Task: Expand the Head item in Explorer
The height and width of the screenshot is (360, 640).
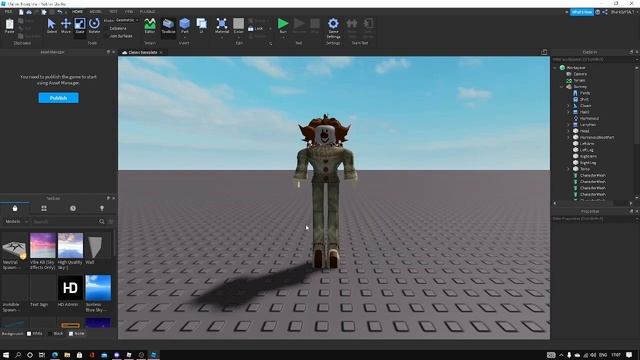Action: tap(569, 131)
